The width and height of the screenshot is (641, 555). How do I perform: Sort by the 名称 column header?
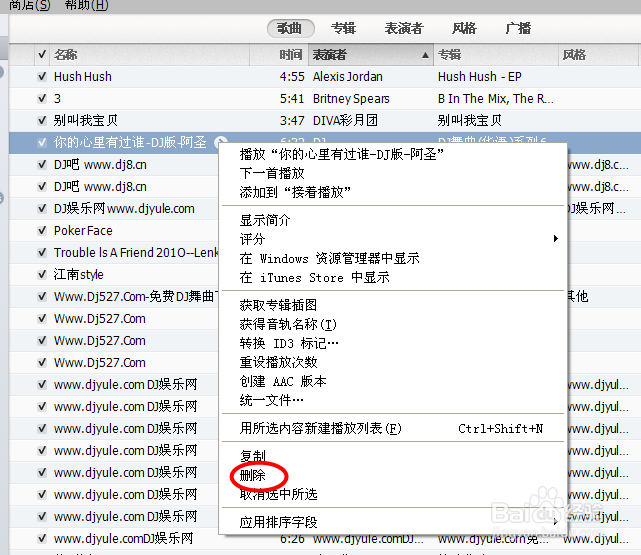tap(150, 54)
